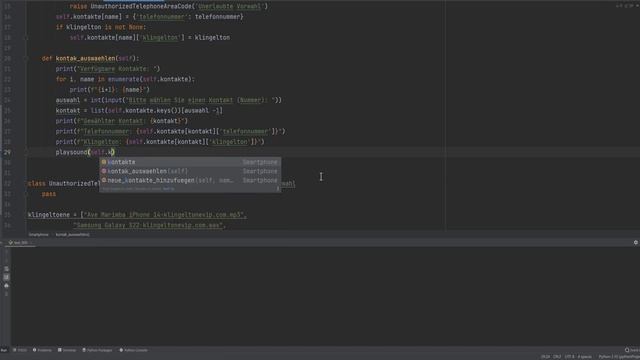Toggle soft-wrap in Run console

click(x=6, y=269)
